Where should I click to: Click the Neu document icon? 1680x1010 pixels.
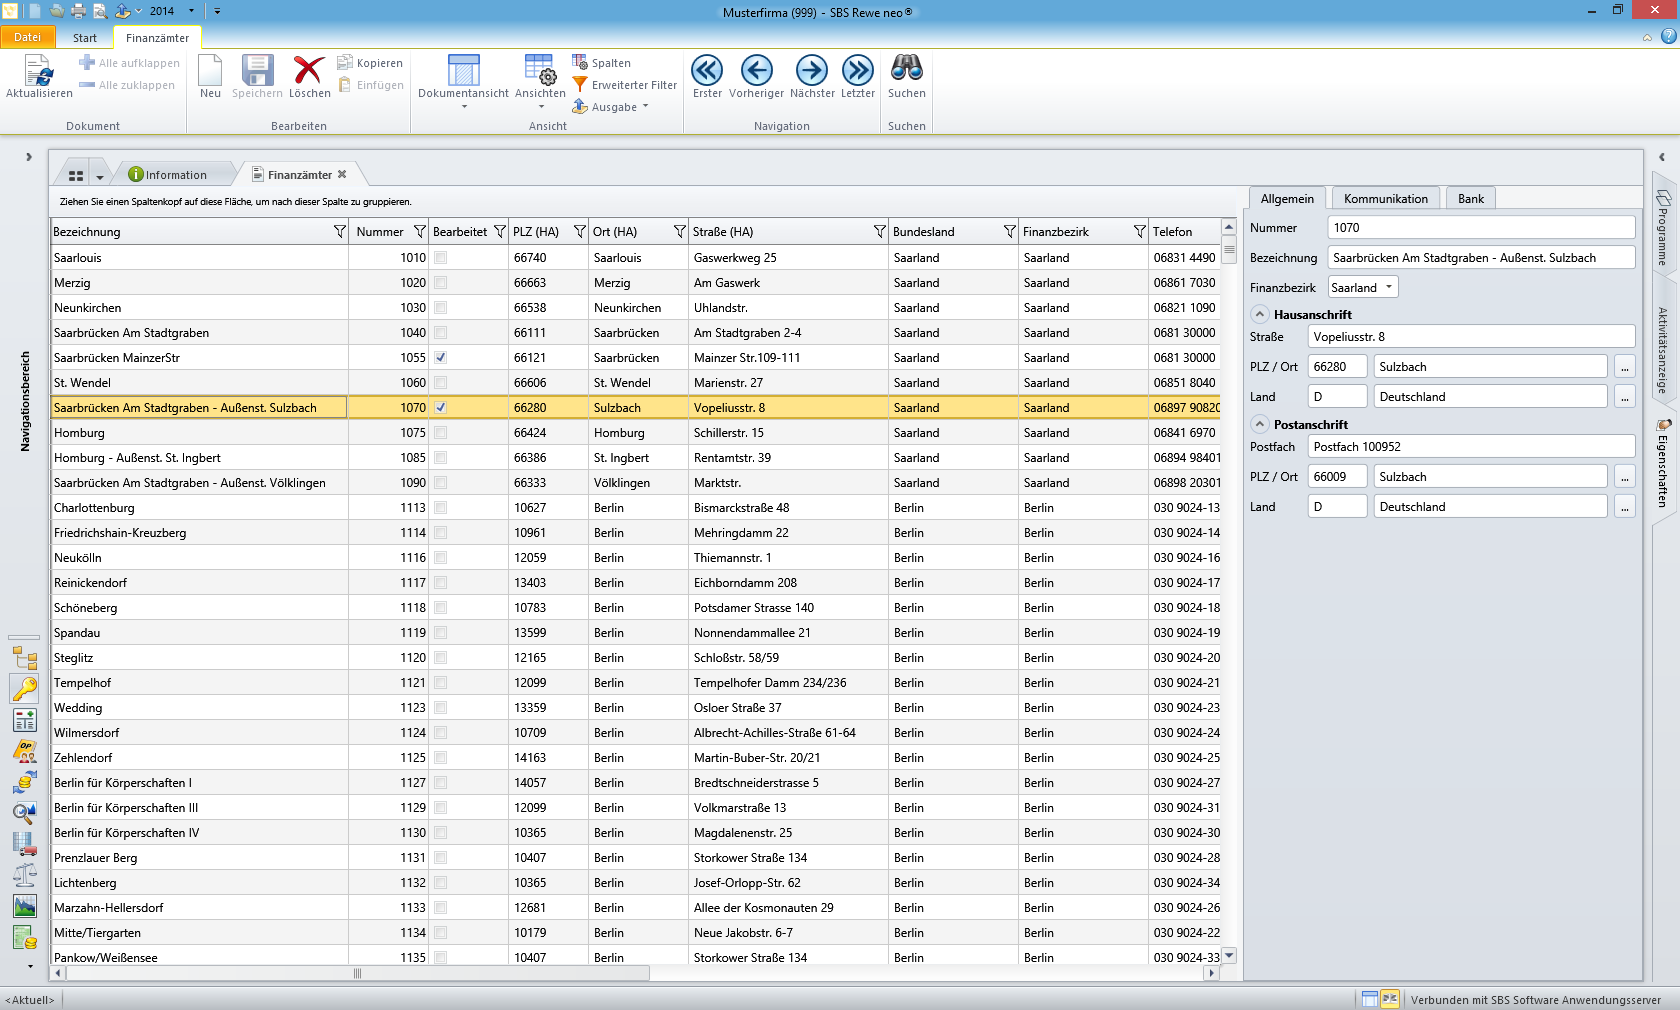coord(210,71)
